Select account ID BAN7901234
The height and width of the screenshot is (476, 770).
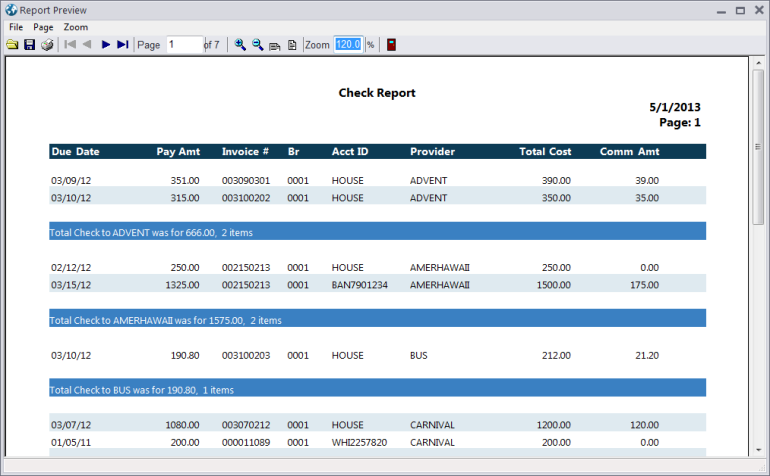pos(359,285)
